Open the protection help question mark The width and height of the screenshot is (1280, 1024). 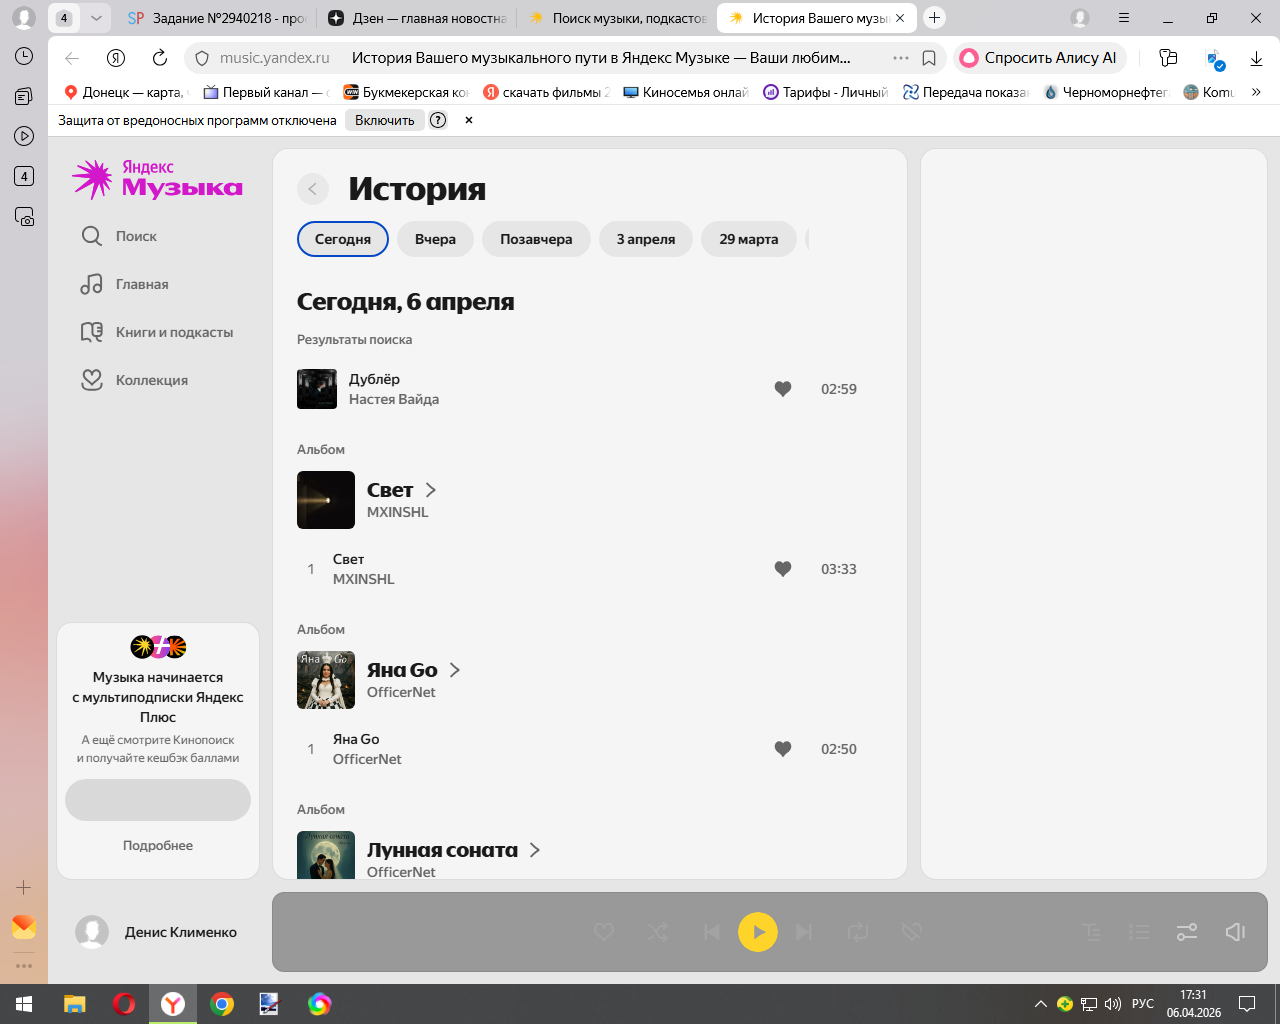coord(438,120)
